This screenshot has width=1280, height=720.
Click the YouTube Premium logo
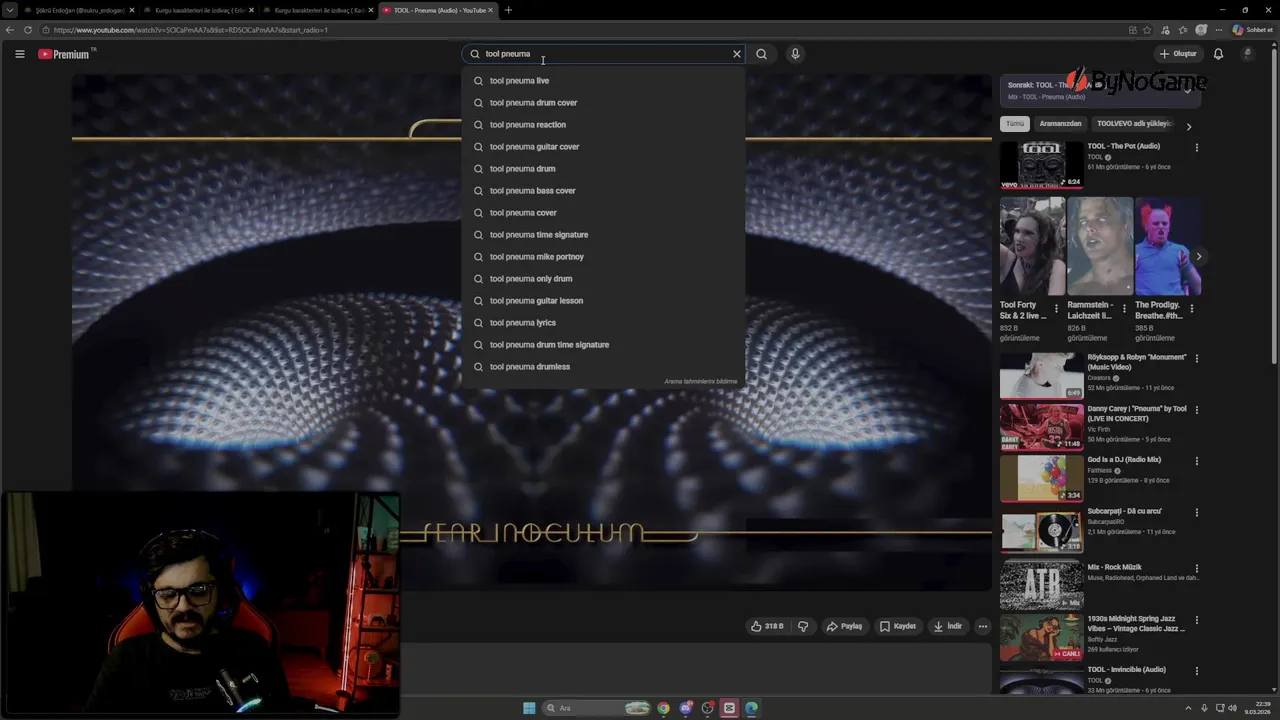(x=64, y=54)
